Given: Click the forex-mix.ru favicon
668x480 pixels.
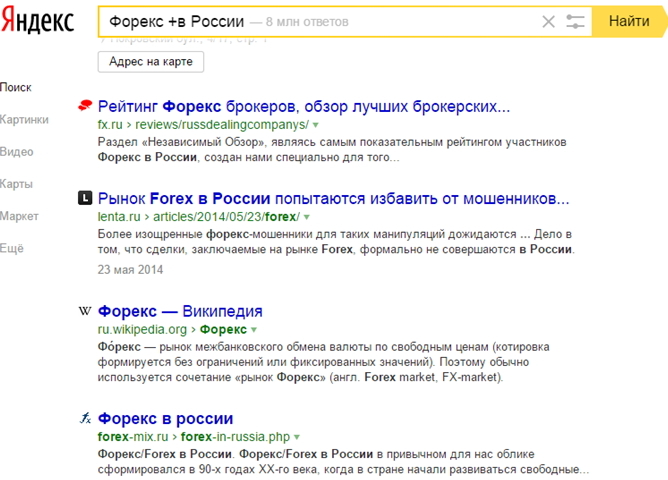Looking at the screenshot, I should [x=85, y=418].
